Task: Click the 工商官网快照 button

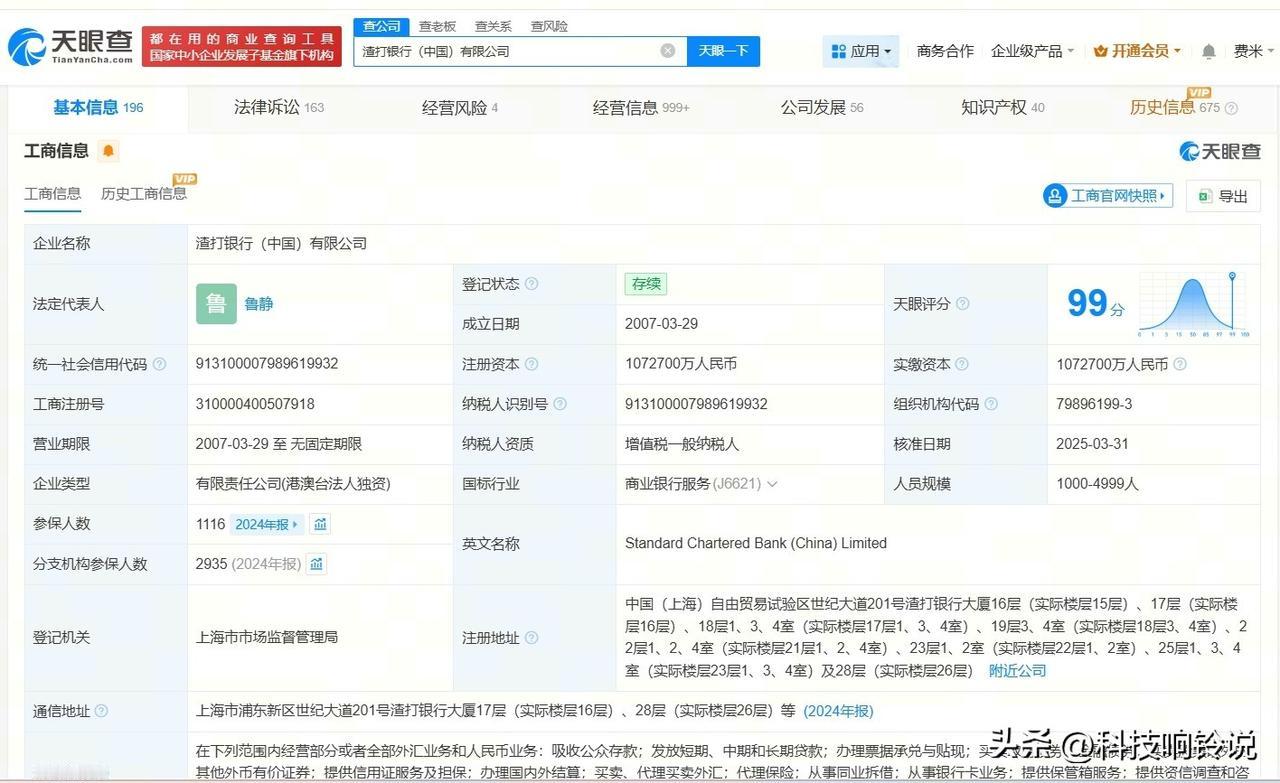Action: point(1107,196)
